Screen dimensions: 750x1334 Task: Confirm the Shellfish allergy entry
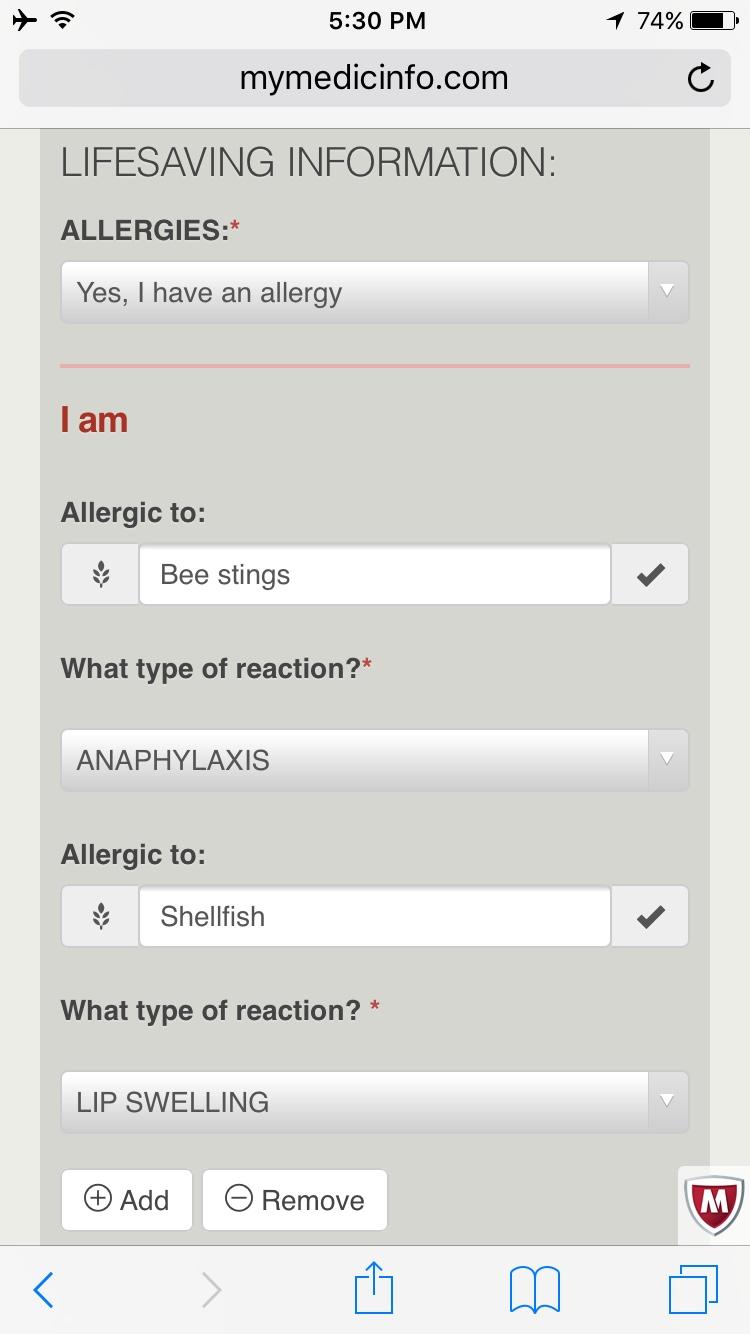click(650, 915)
